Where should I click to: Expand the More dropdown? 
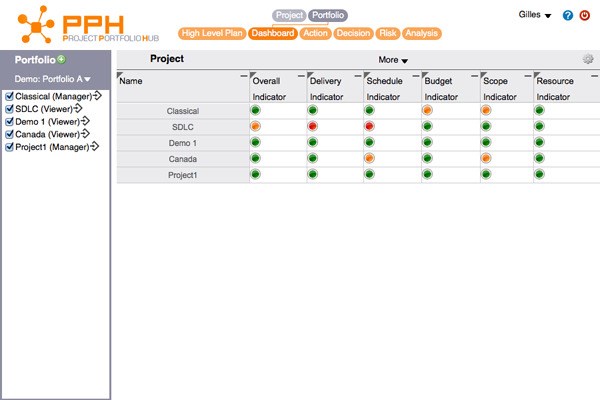click(393, 60)
